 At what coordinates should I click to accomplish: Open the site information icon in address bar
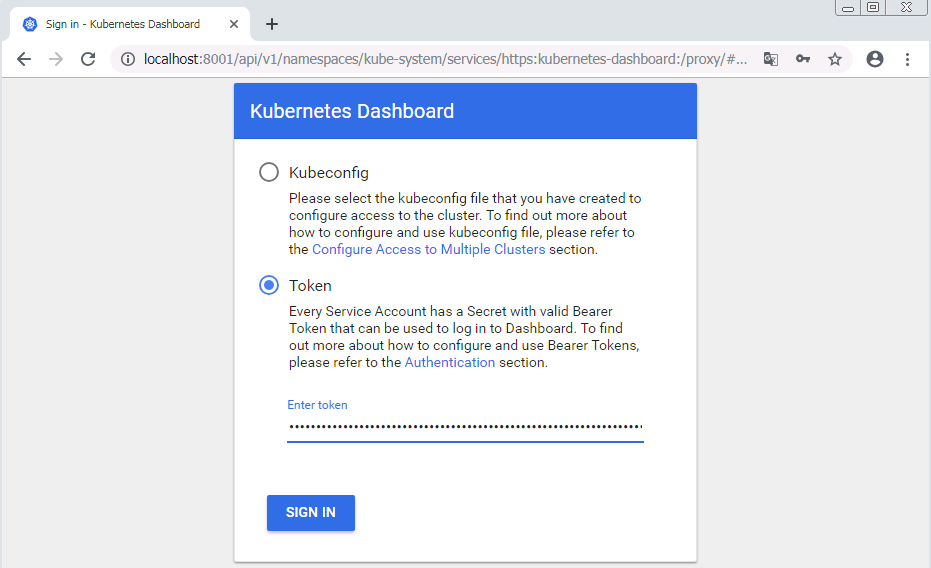pos(128,59)
